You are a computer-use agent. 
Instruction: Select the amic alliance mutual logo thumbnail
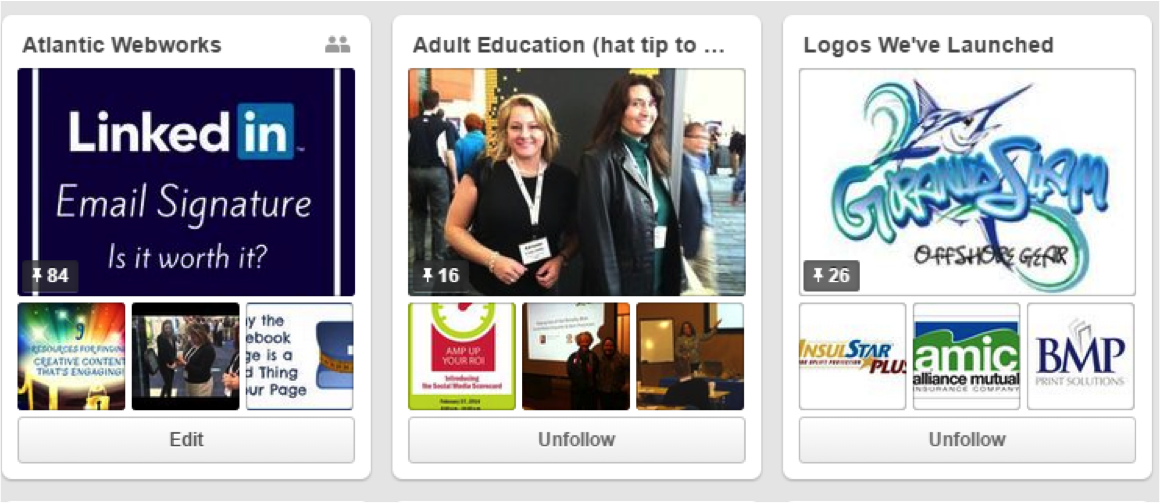966,356
